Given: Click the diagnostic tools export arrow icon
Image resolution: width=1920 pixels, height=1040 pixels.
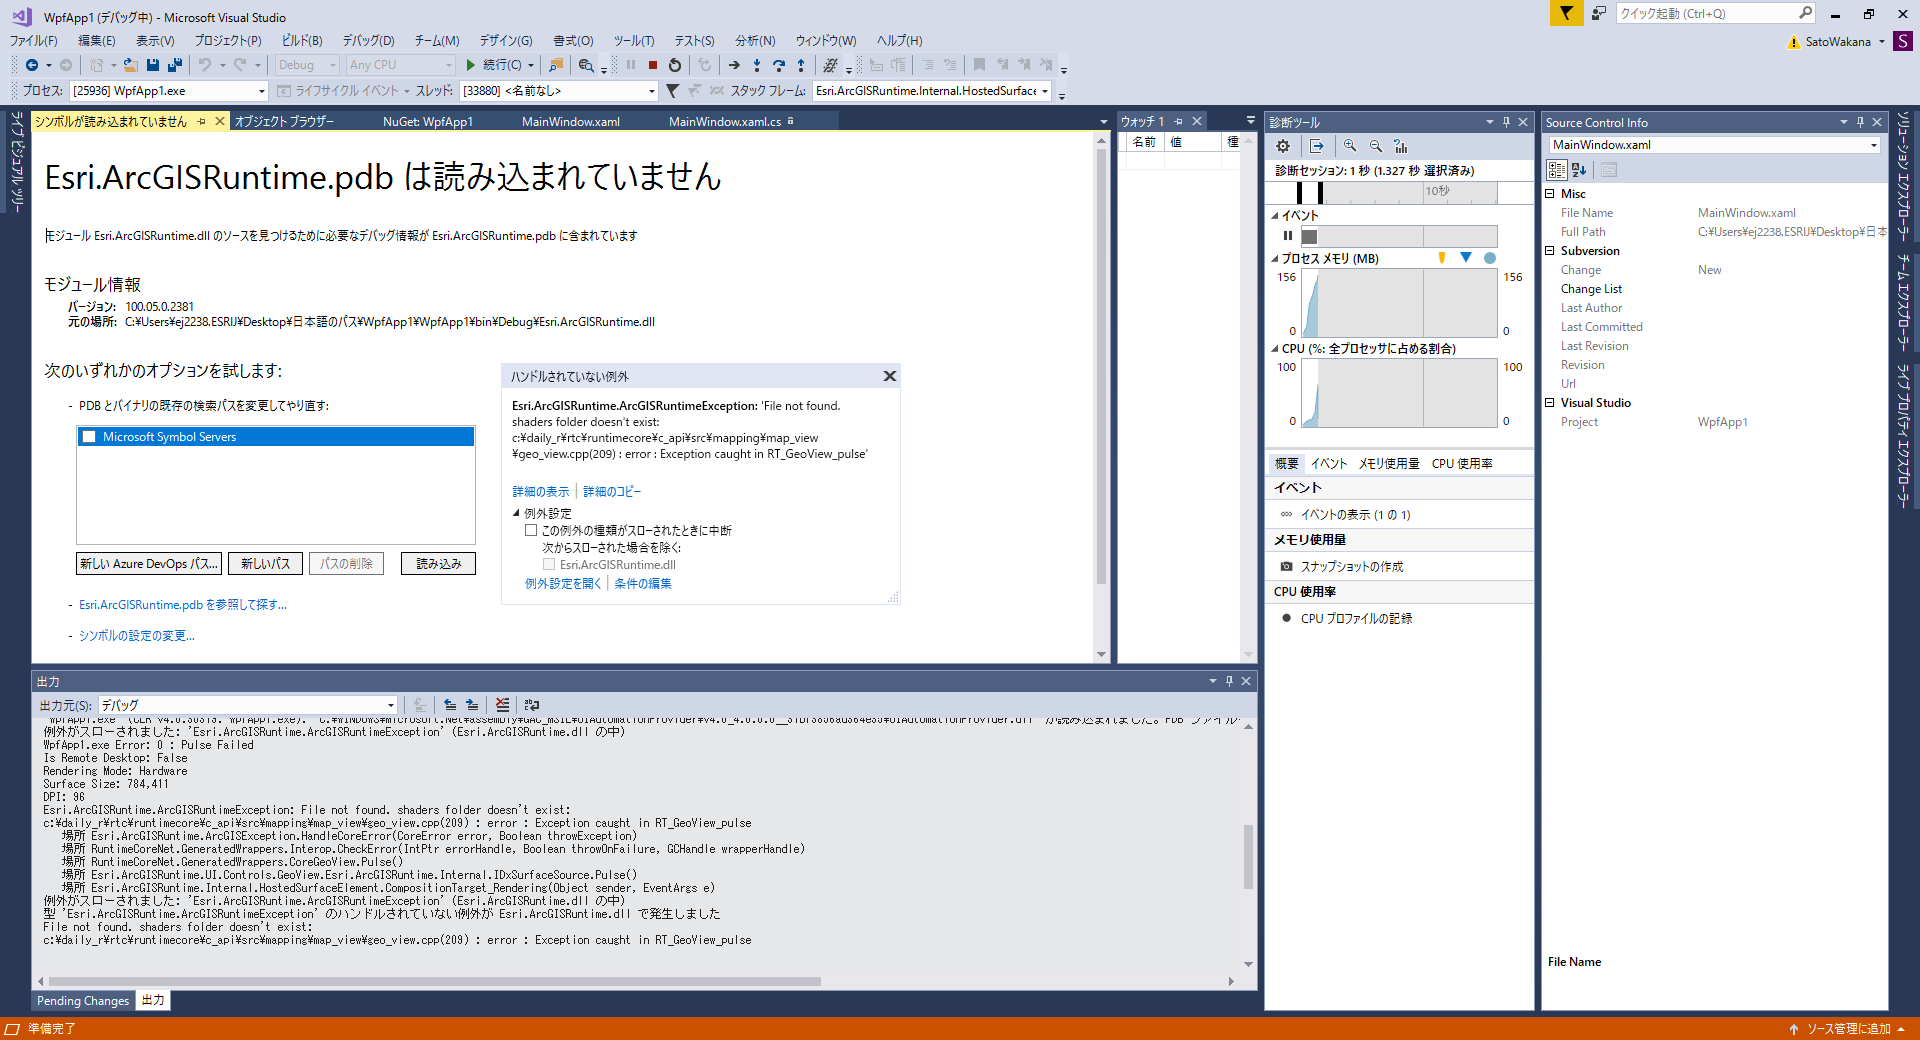Looking at the screenshot, I should tap(1317, 146).
